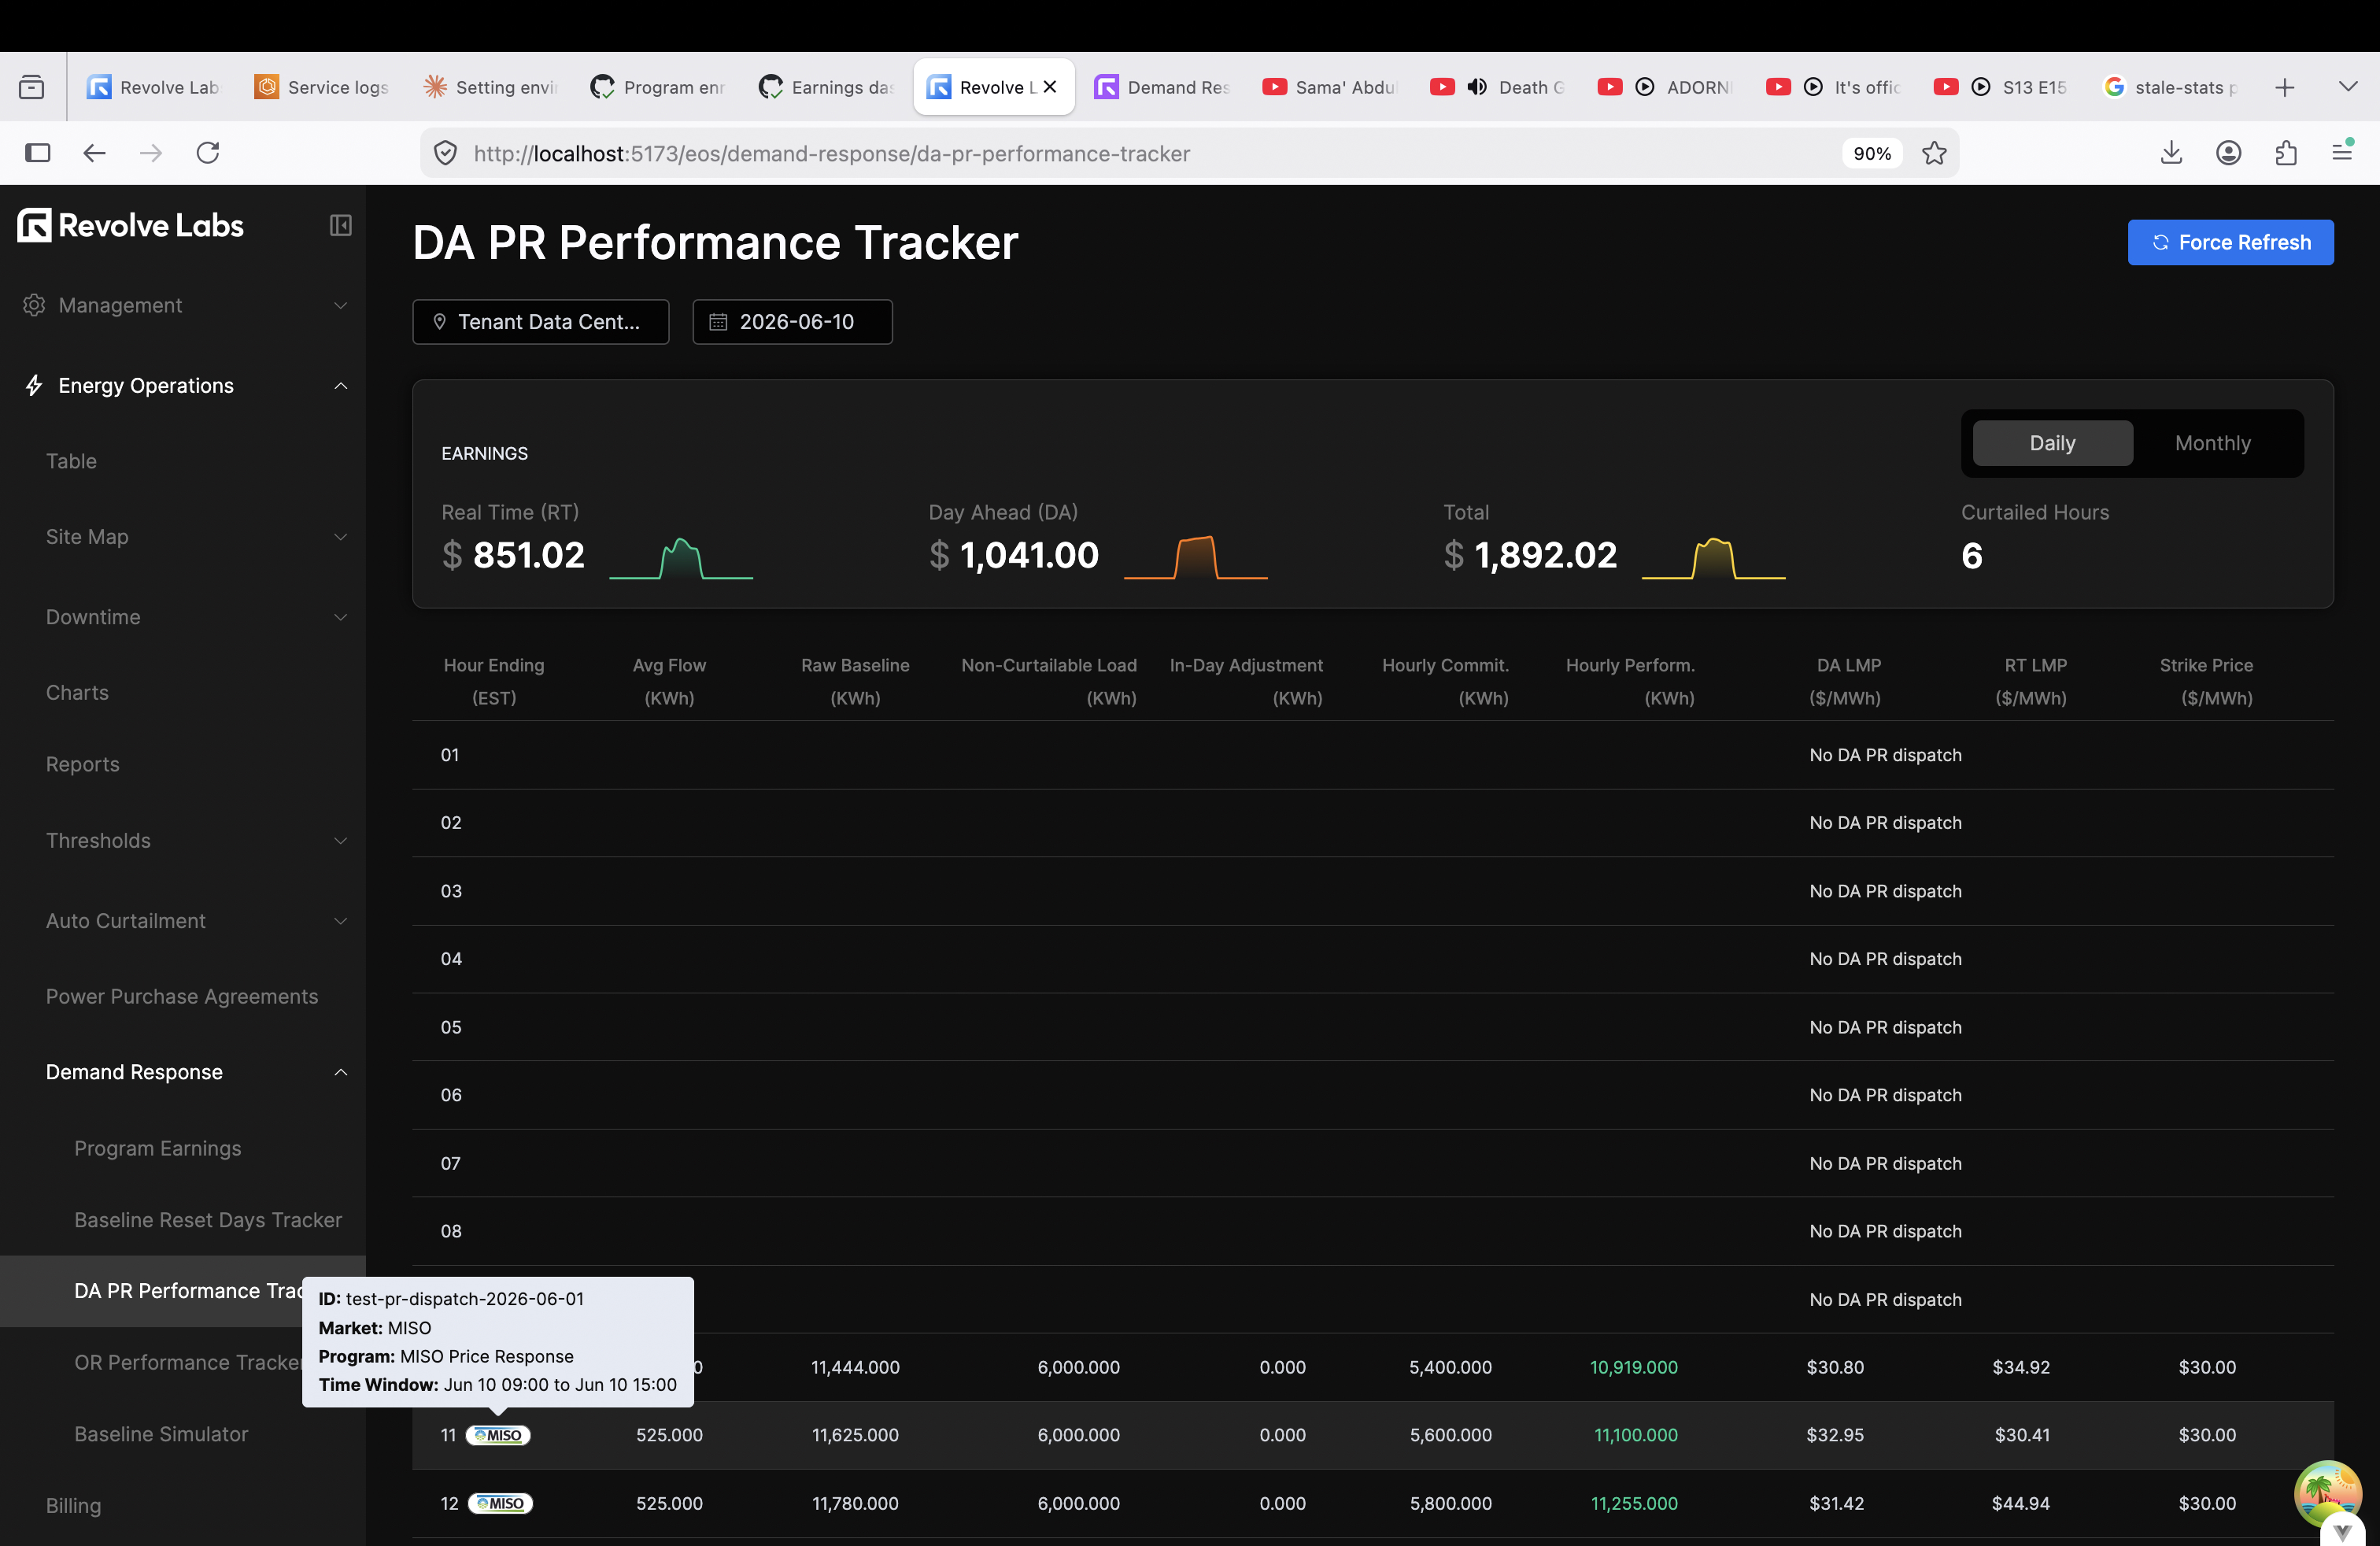
Task: Click the raw baseline value 11,780.000
Action: 855,1503
